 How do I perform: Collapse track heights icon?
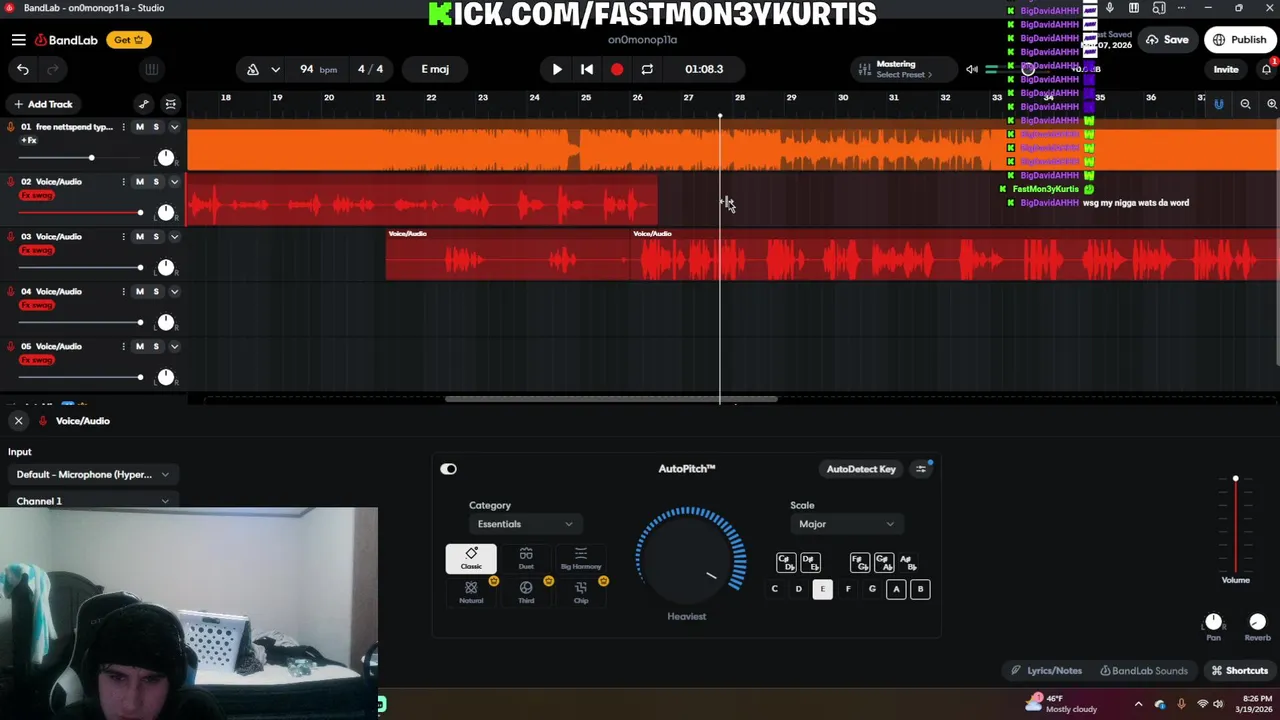[171, 104]
